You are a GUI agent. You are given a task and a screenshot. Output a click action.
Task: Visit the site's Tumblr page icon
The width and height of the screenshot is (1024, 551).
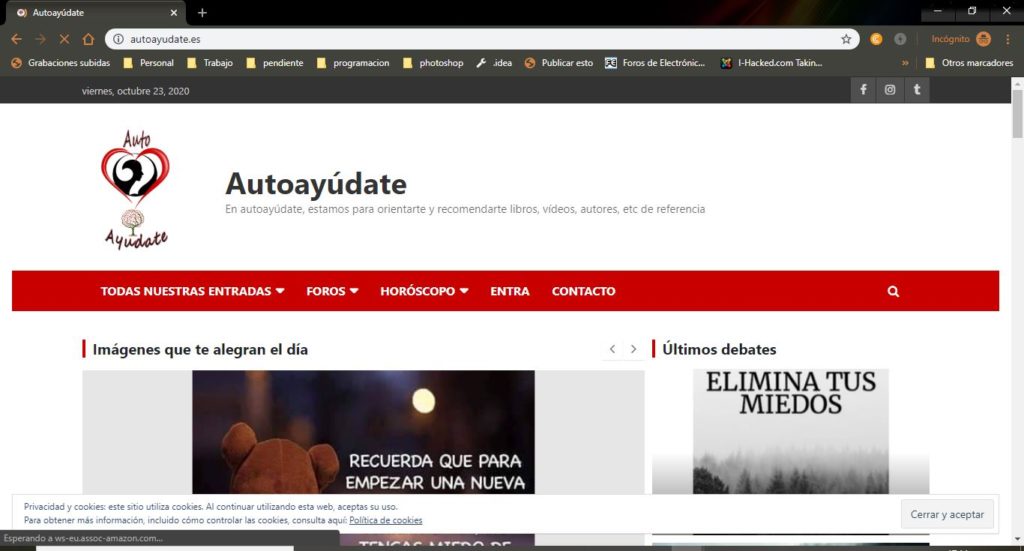(916, 90)
